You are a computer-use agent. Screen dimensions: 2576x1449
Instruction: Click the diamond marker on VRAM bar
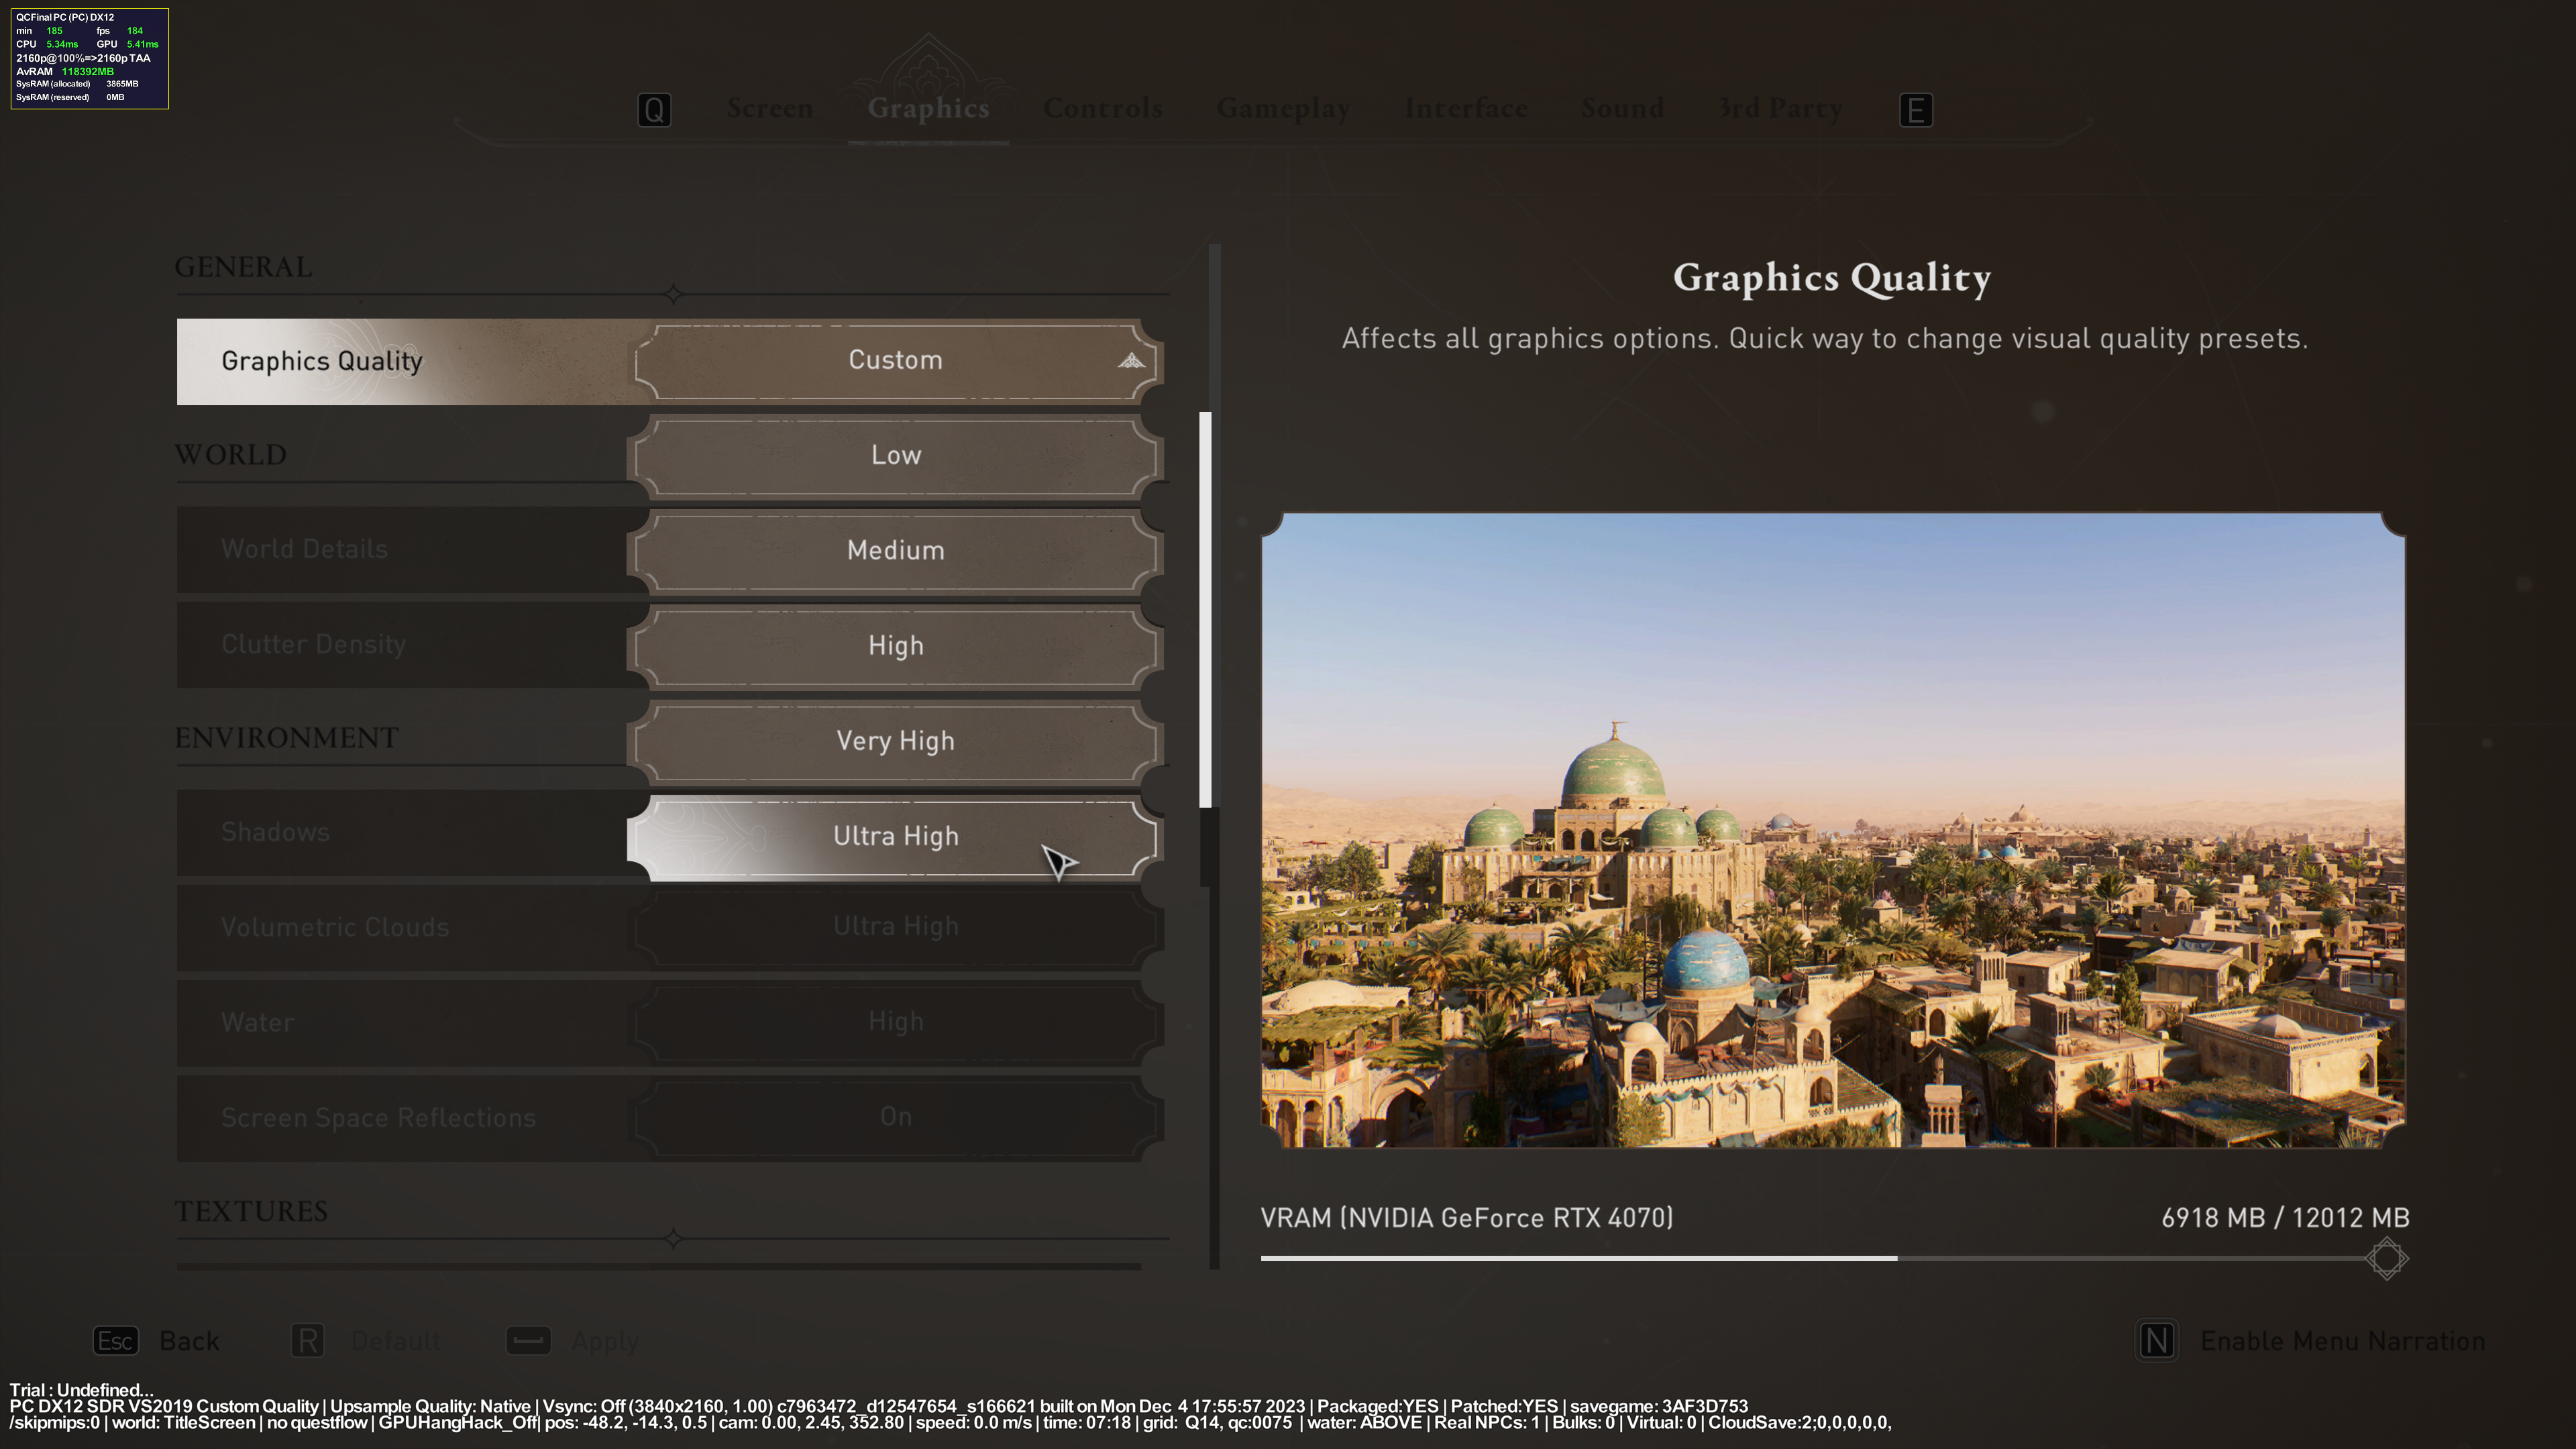click(x=2386, y=1258)
